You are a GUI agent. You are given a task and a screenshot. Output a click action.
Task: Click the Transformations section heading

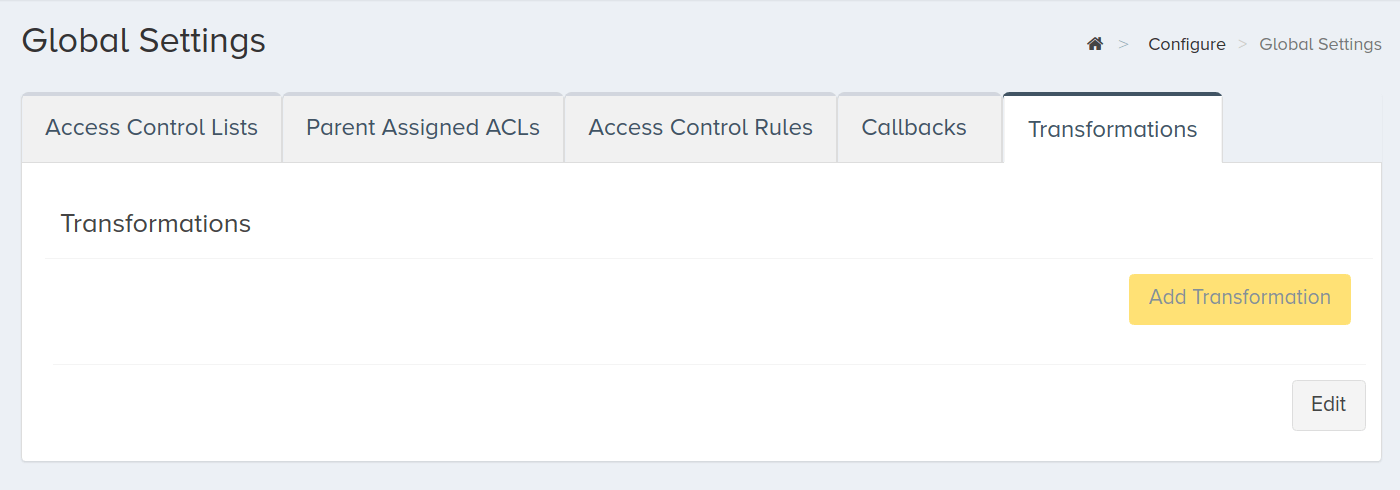click(x=155, y=223)
